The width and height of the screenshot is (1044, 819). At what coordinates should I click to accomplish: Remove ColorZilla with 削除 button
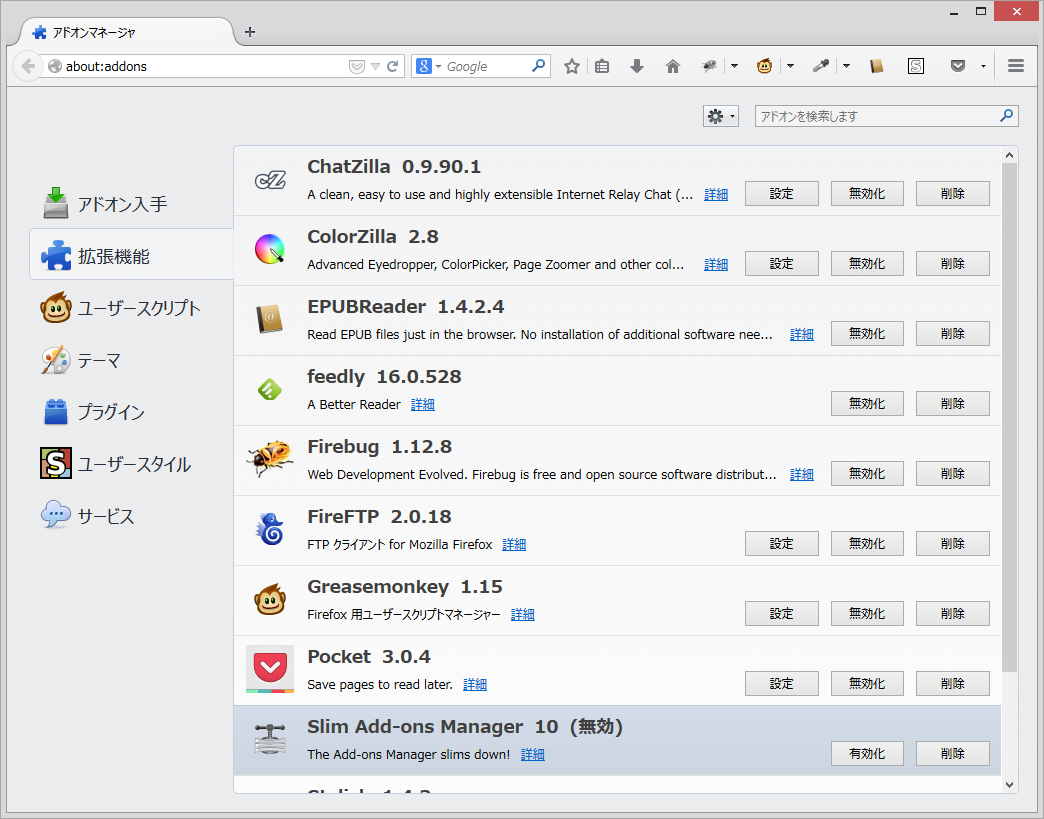pos(952,264)
